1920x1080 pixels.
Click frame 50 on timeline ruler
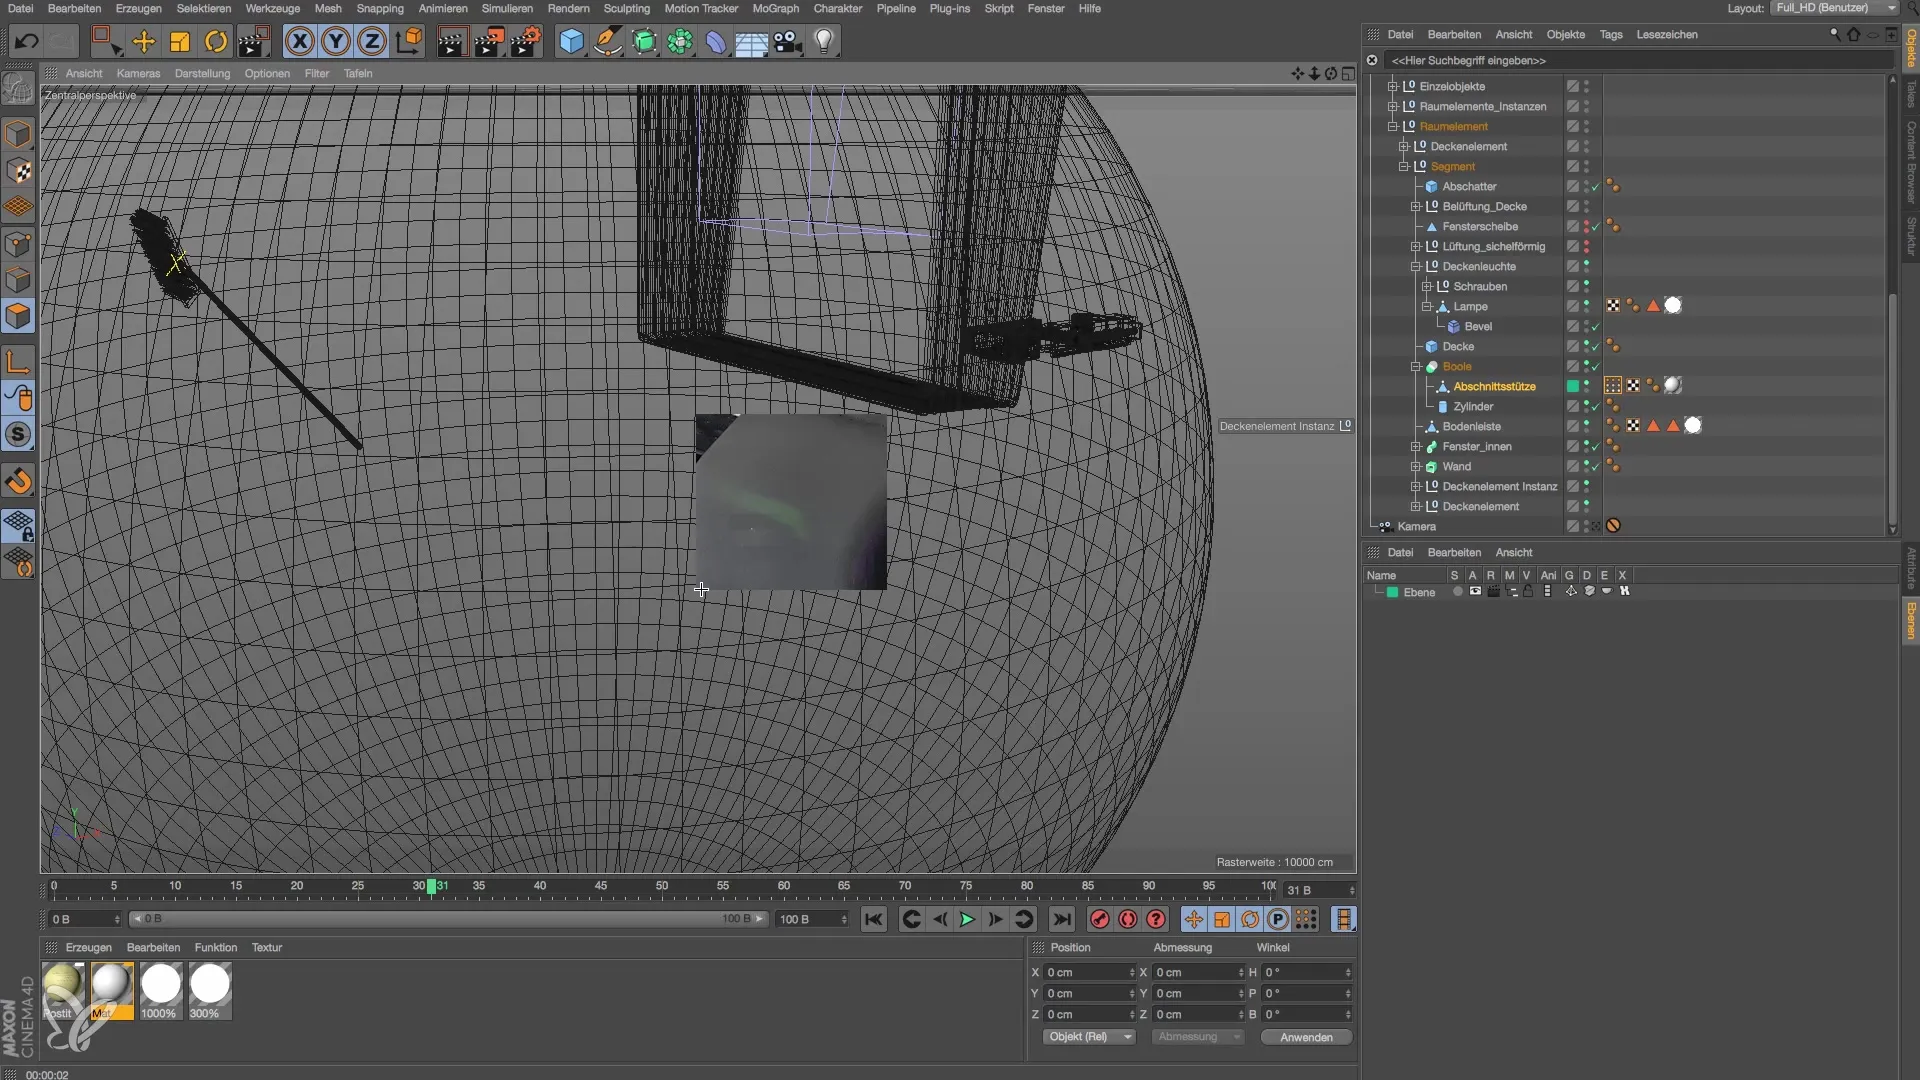point(661,886)
